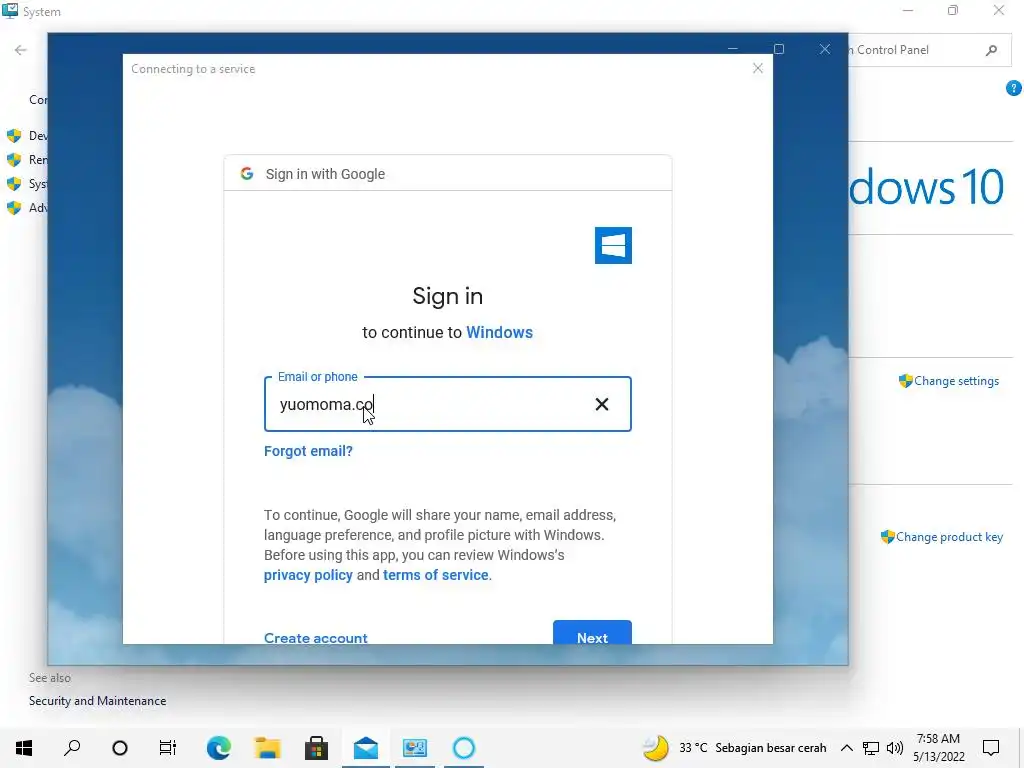The width and height of the screenshot is (1024, 768).
Task: Show hidden tray icons chevron
Action: pyautogui.click(x=846, y=748)
